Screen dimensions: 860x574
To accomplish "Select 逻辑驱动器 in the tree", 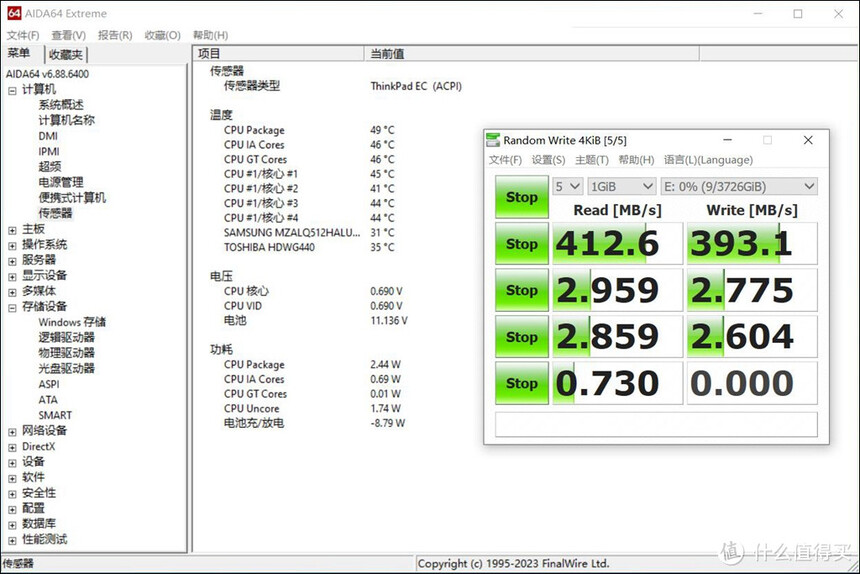I will (x=66, y=337).
